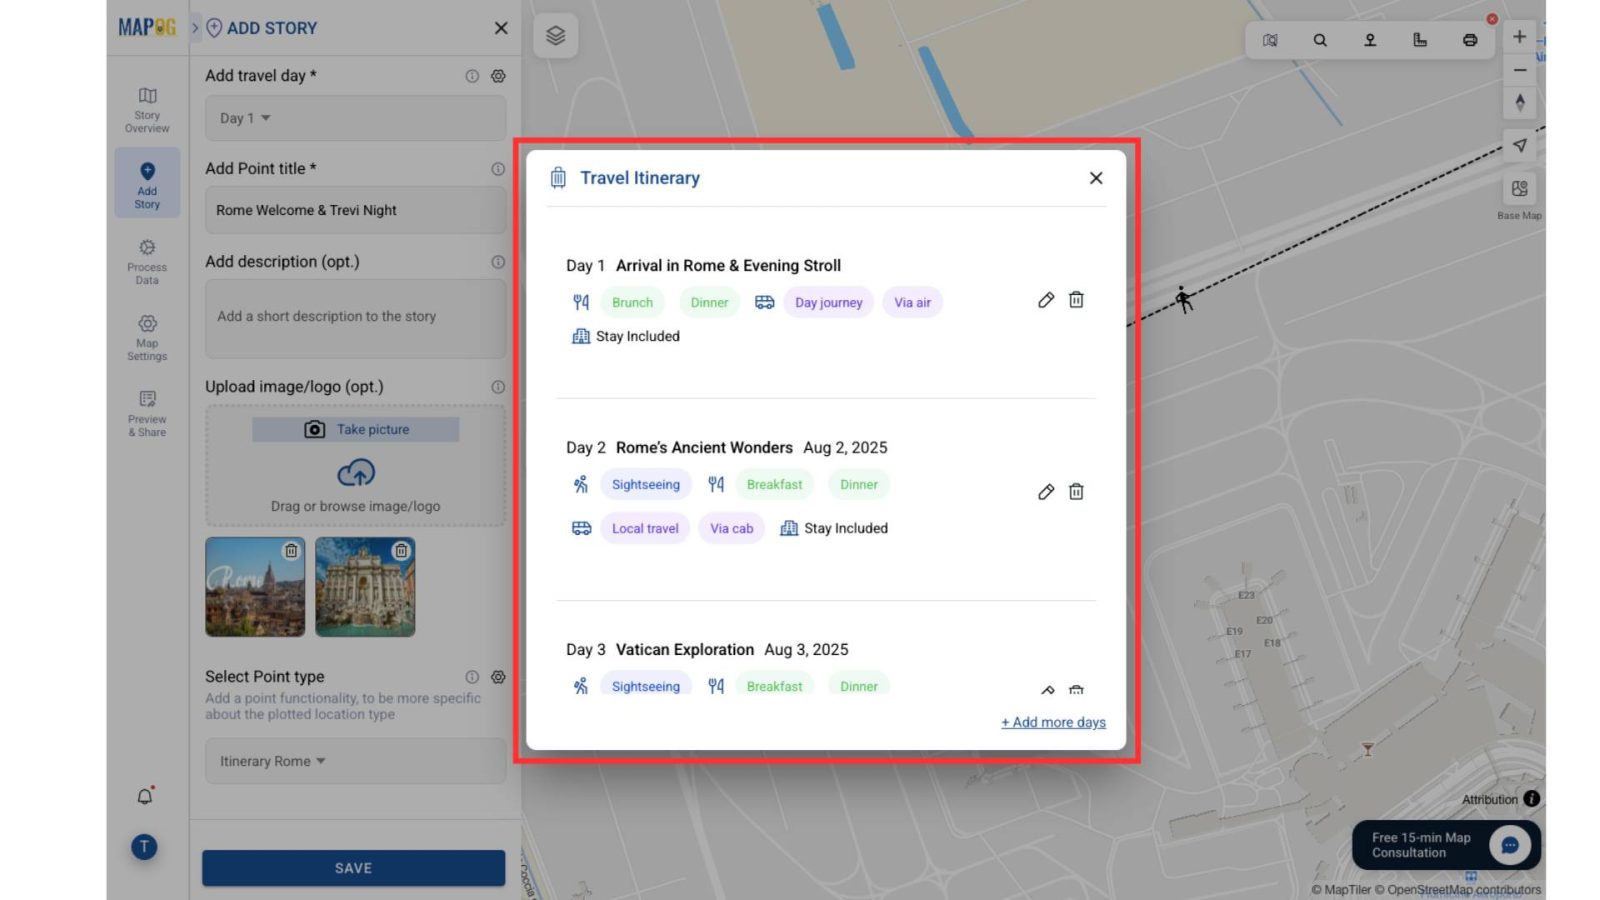Click the MAPOG logo
The width and height of the screenshot is (1600, 900).
point(147,27)
